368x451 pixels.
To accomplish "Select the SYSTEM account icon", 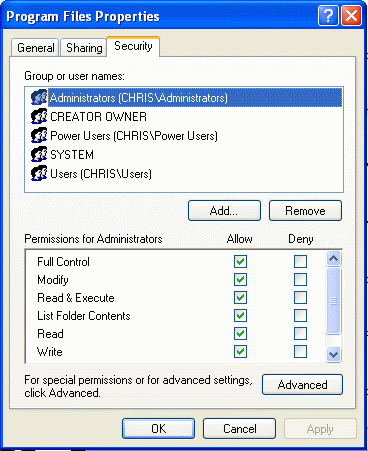I will [39, 154].
